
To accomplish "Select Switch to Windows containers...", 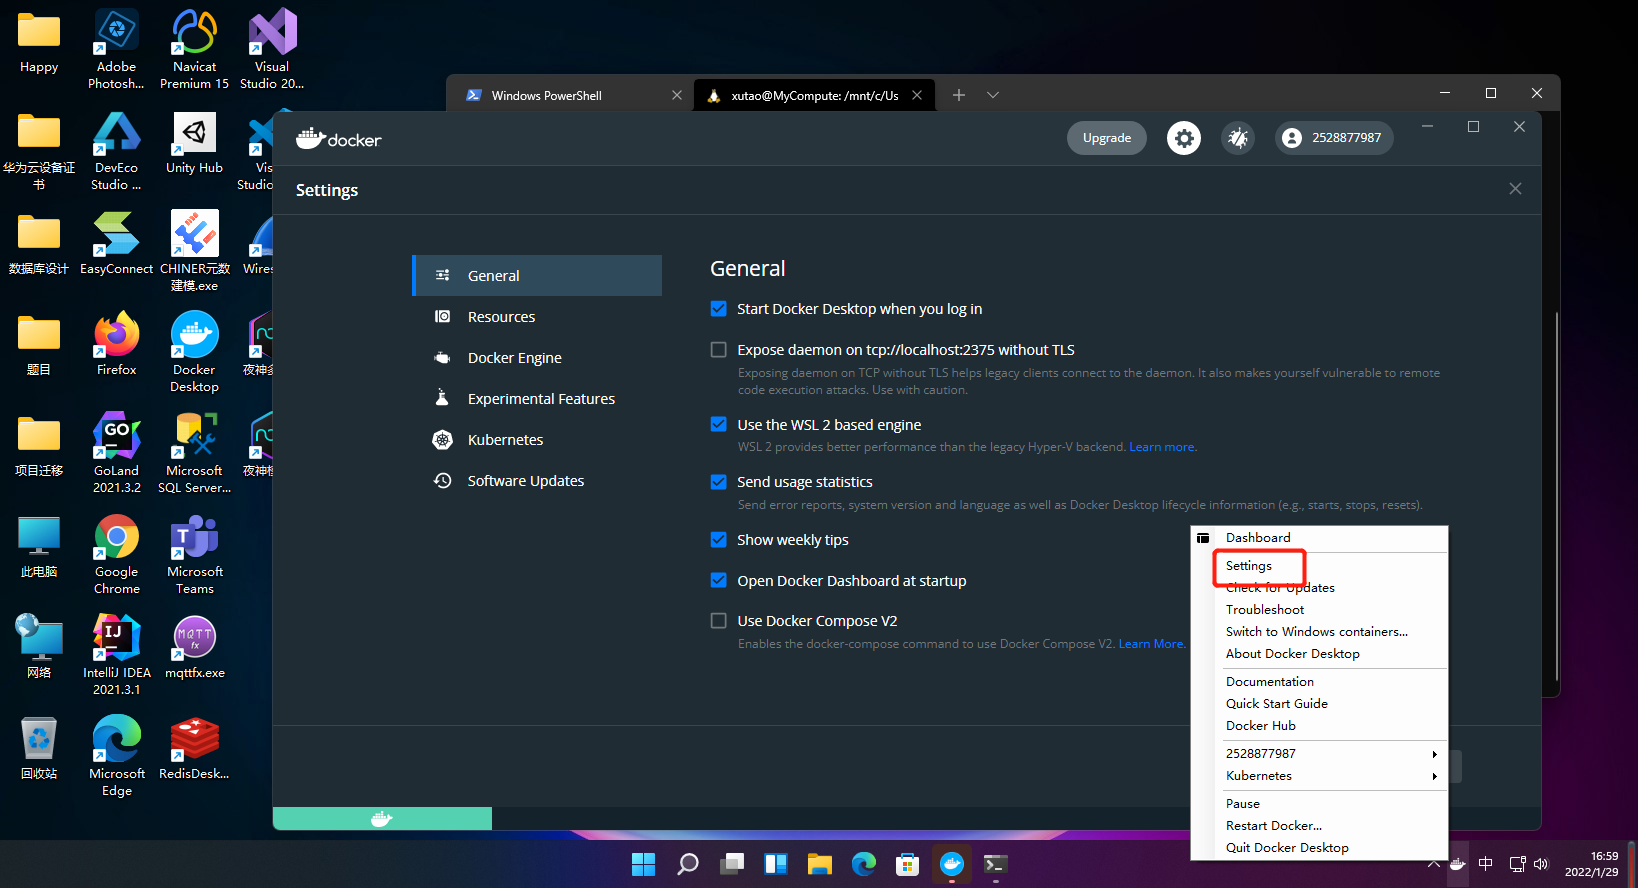I will click(1319, 632).
